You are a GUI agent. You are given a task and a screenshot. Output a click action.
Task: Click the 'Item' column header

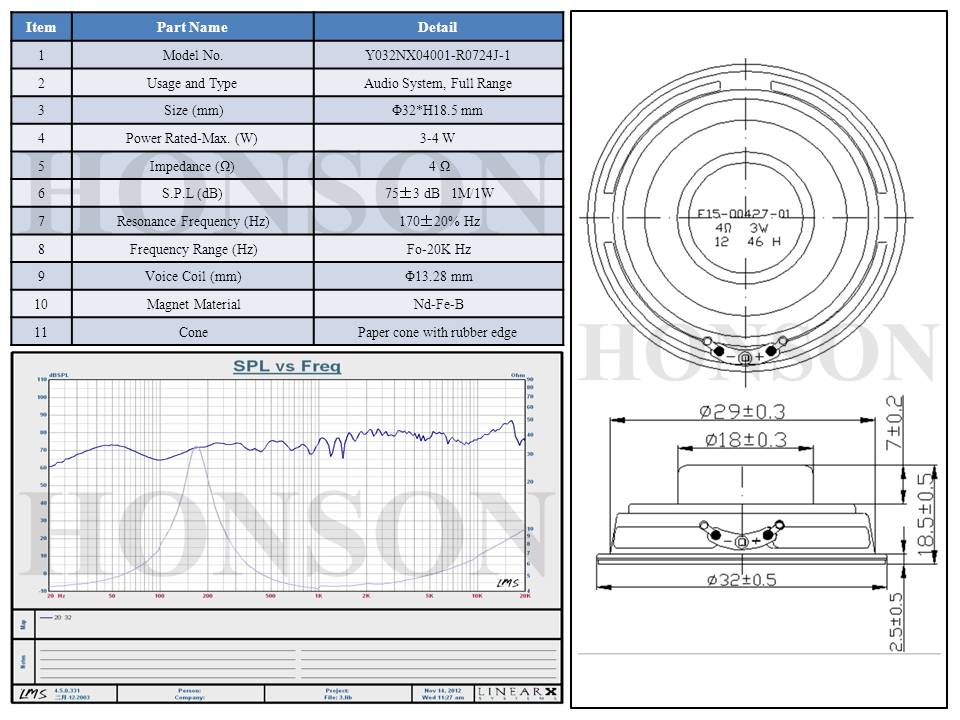click(x=41, y=27)
